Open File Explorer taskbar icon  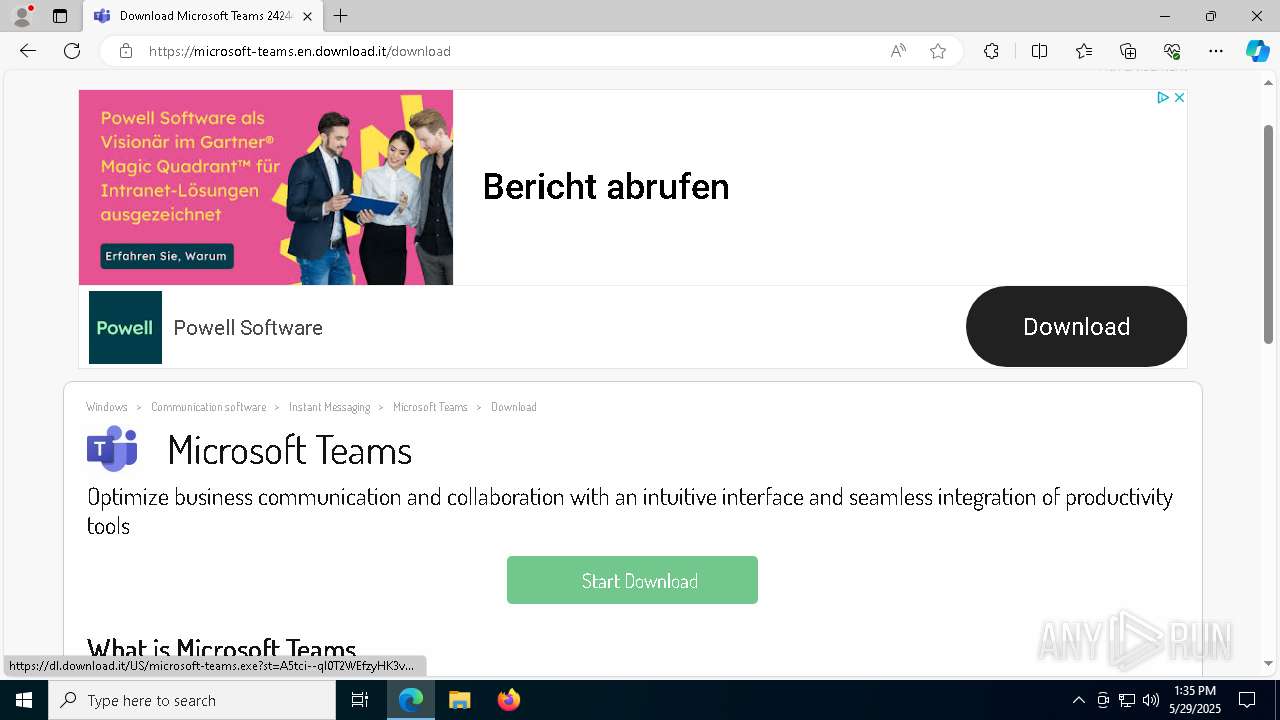(460, 700)
